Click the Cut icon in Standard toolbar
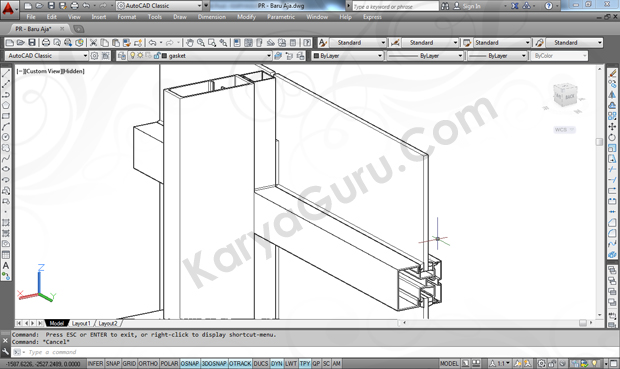 click(93, 43)
